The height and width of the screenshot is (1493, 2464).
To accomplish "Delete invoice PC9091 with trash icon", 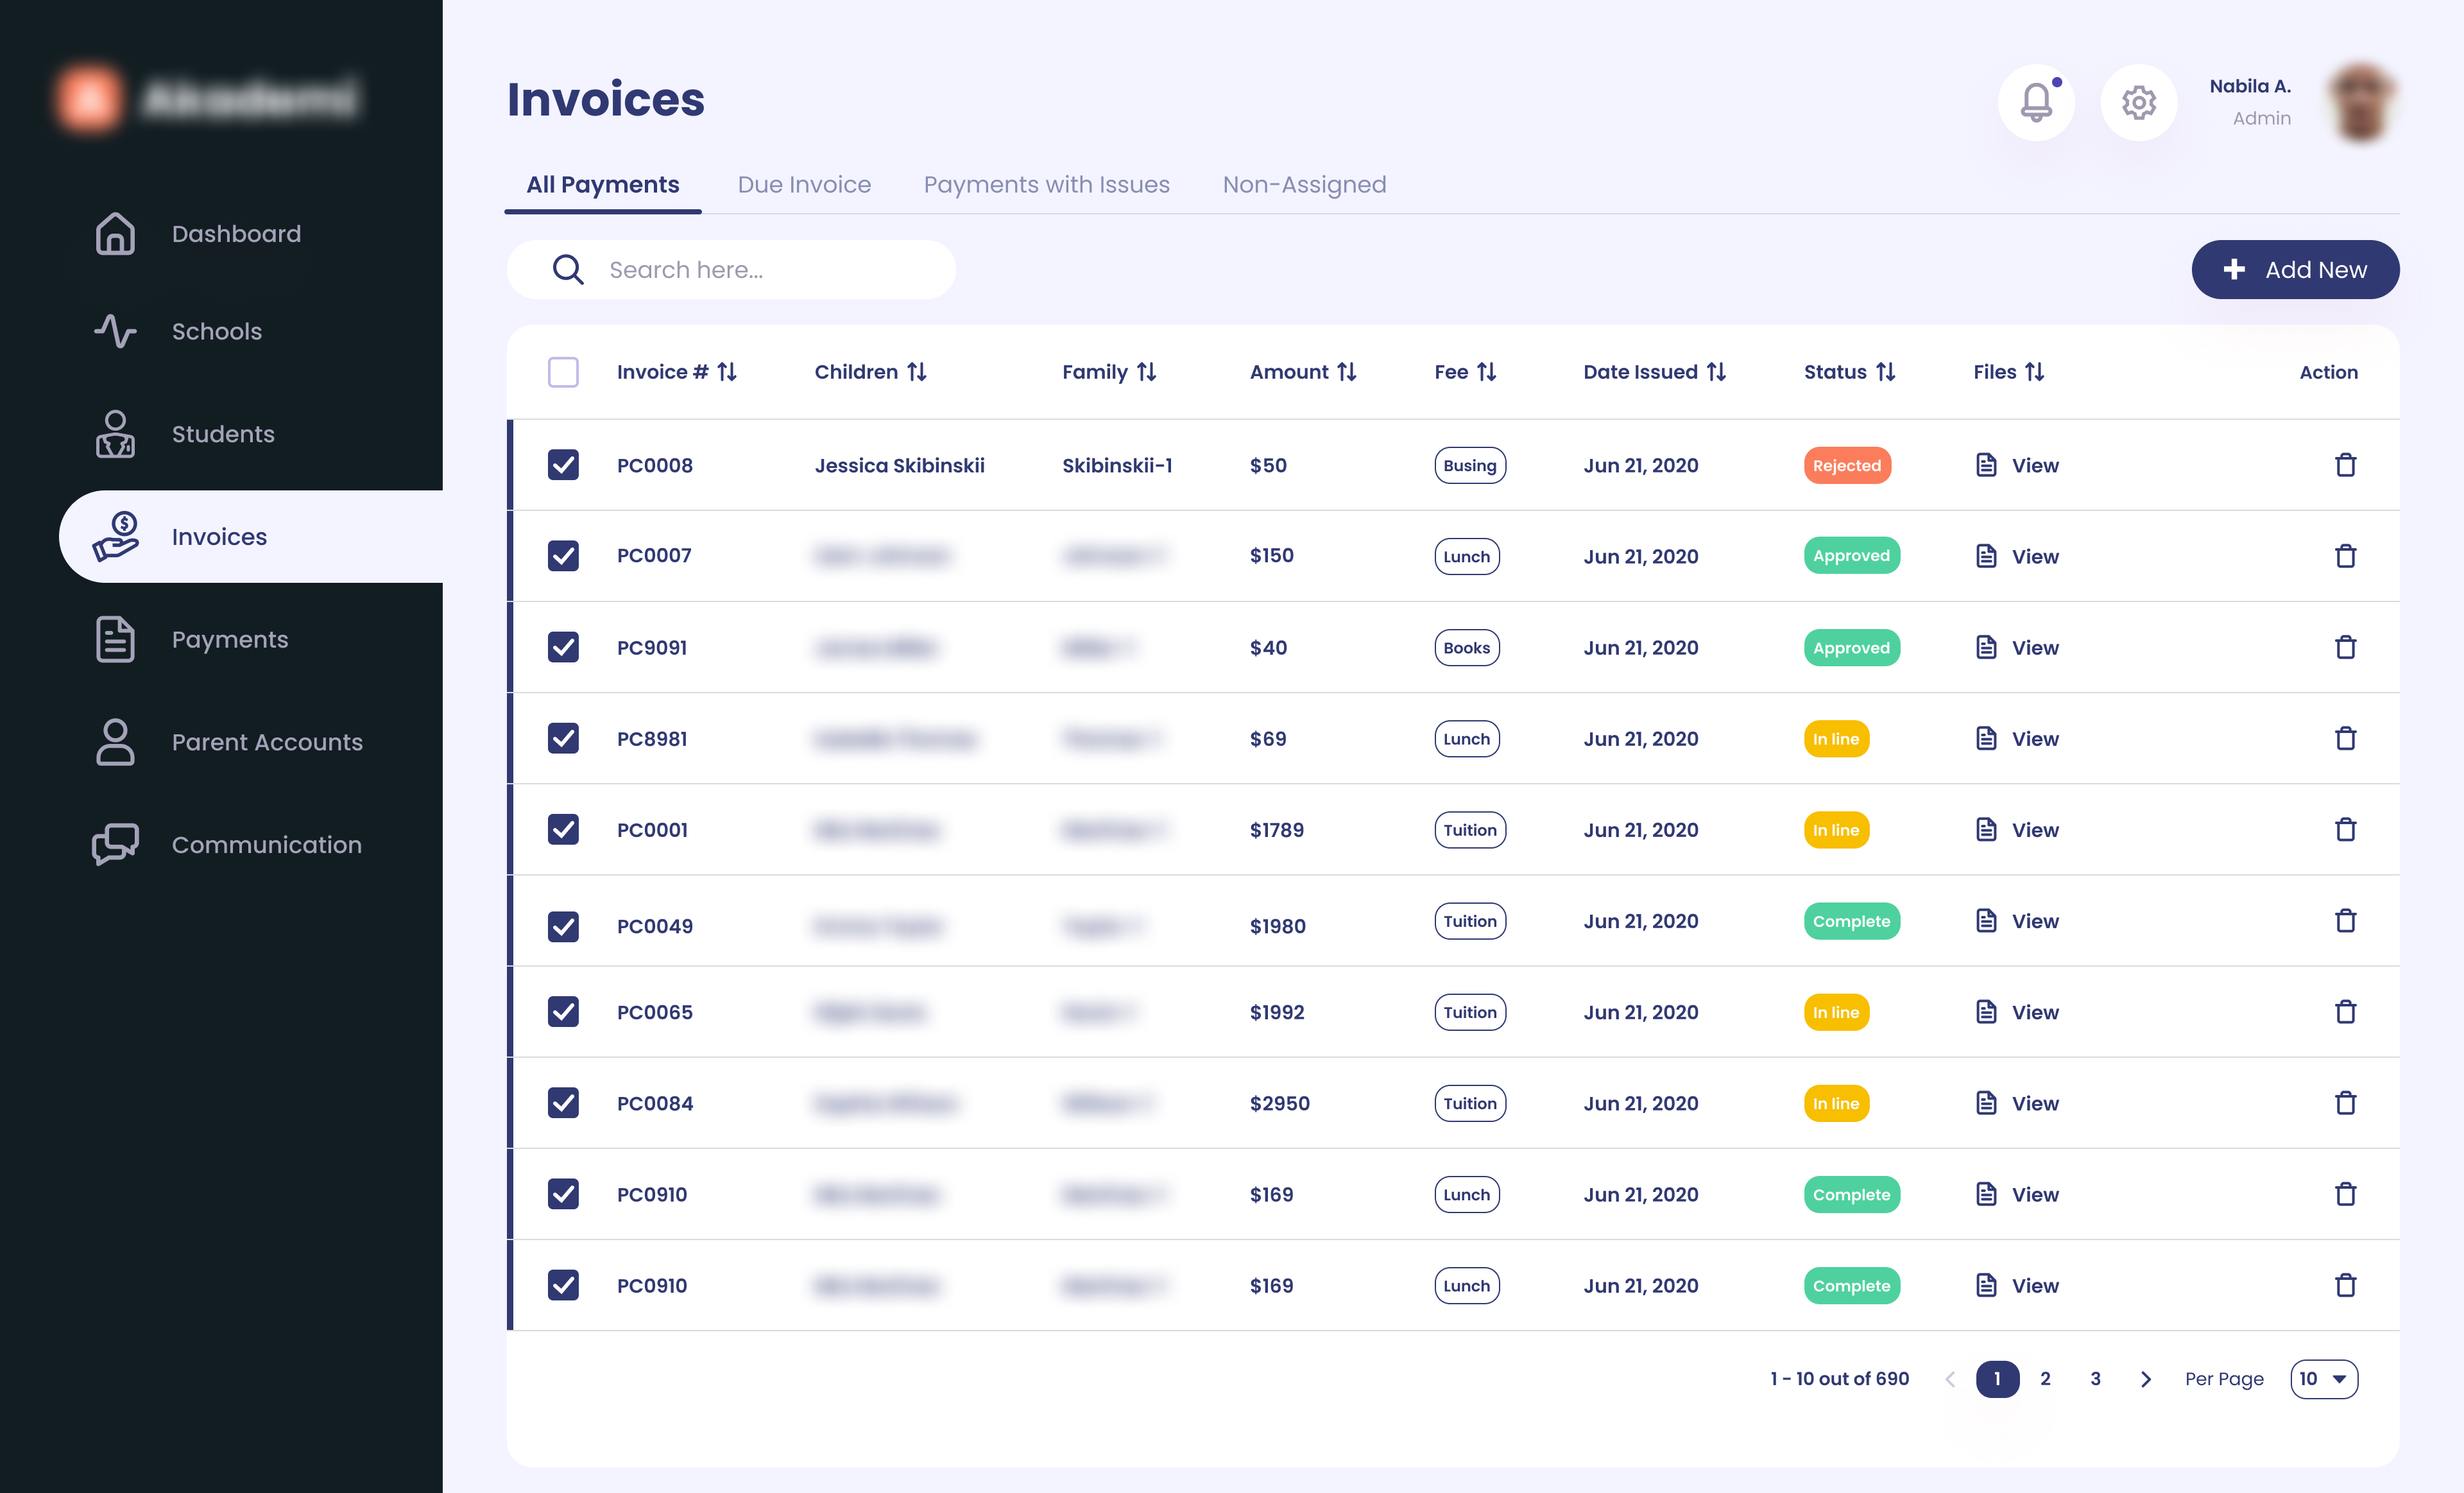I will [2345, 647].
